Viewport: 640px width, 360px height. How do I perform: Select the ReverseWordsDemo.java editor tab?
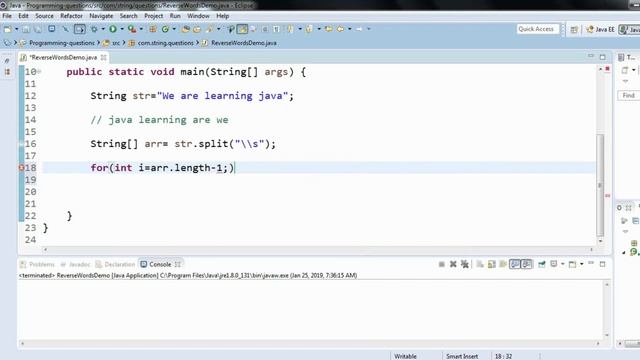[64, 58]
